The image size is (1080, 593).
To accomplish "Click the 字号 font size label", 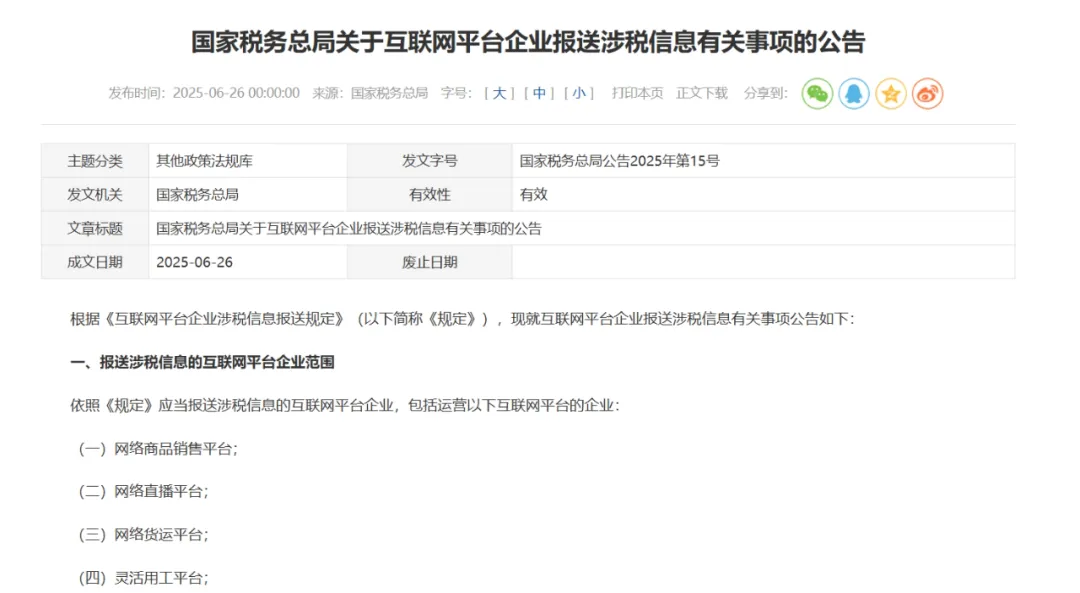I will 457,93.
